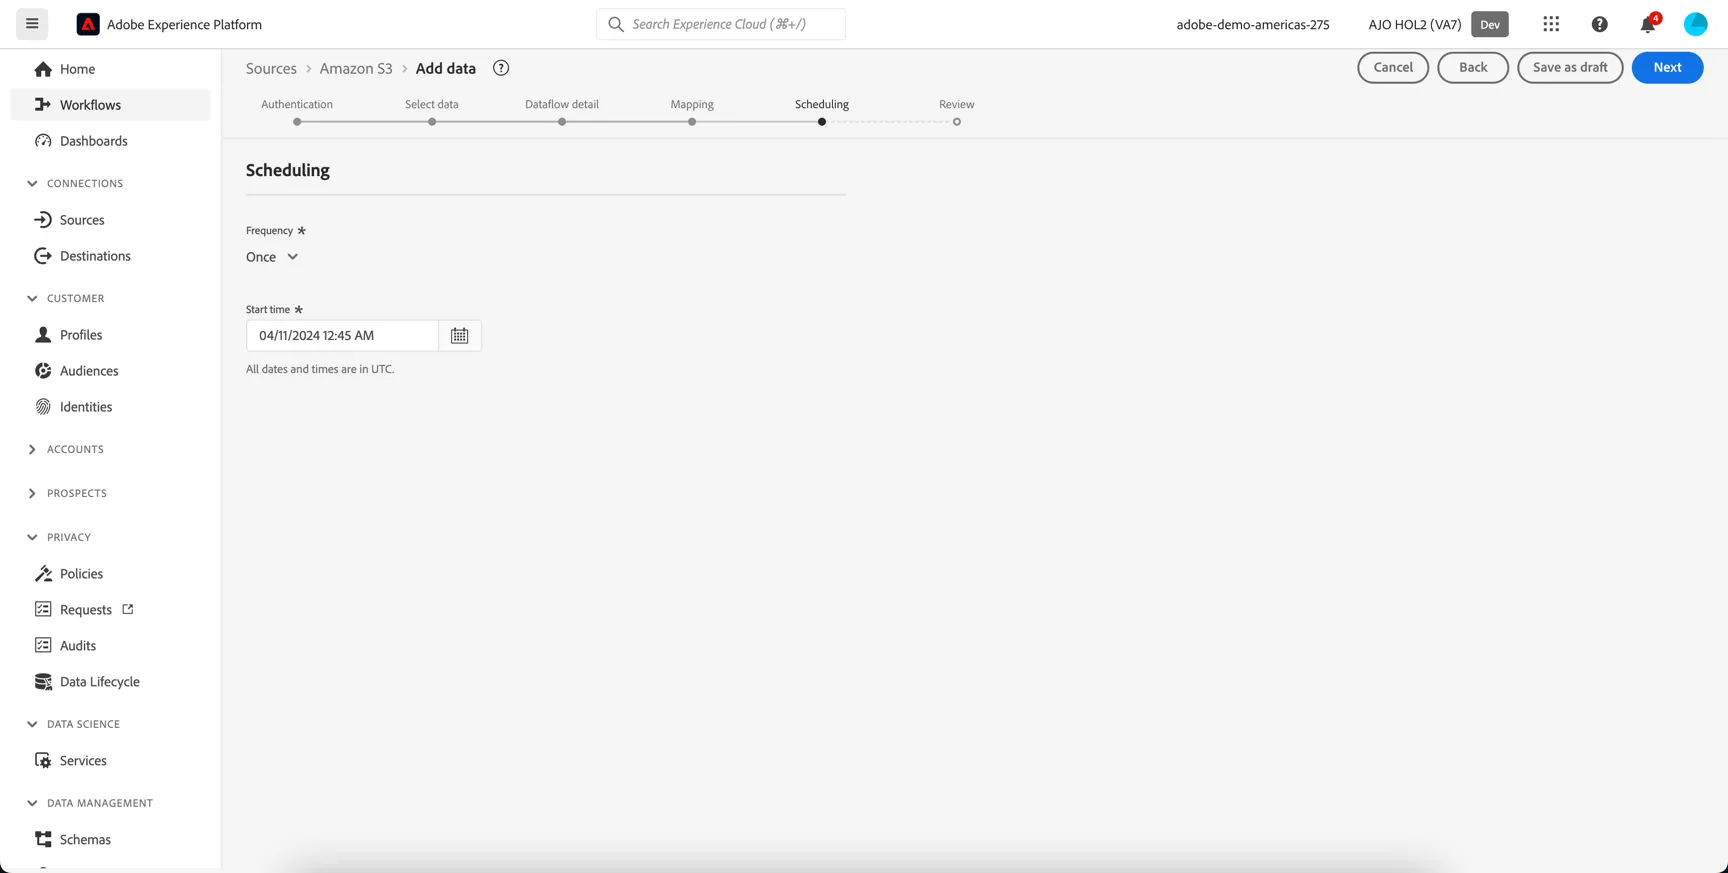Click Save as draft button

[1570, 68]
